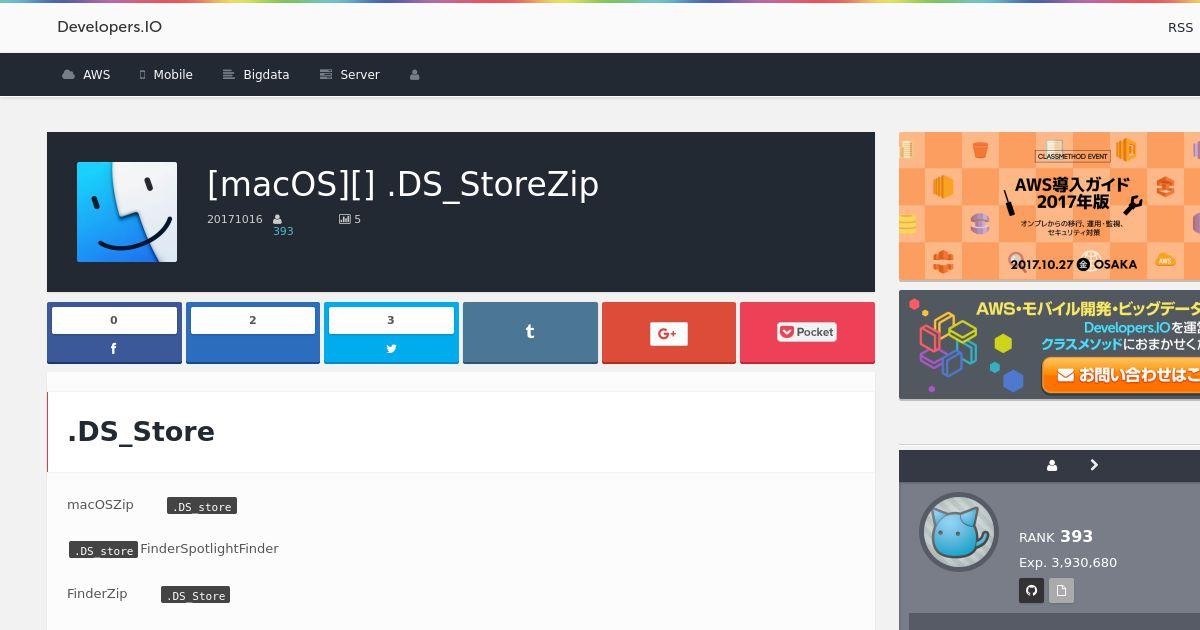Share the article on Facebook
The height and width of the screenshot is (630, 1200).
click(x=114, y=349)
